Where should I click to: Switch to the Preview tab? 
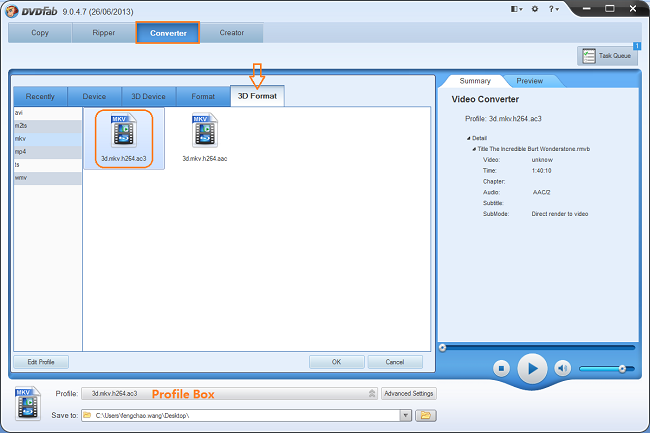(530, 81)
